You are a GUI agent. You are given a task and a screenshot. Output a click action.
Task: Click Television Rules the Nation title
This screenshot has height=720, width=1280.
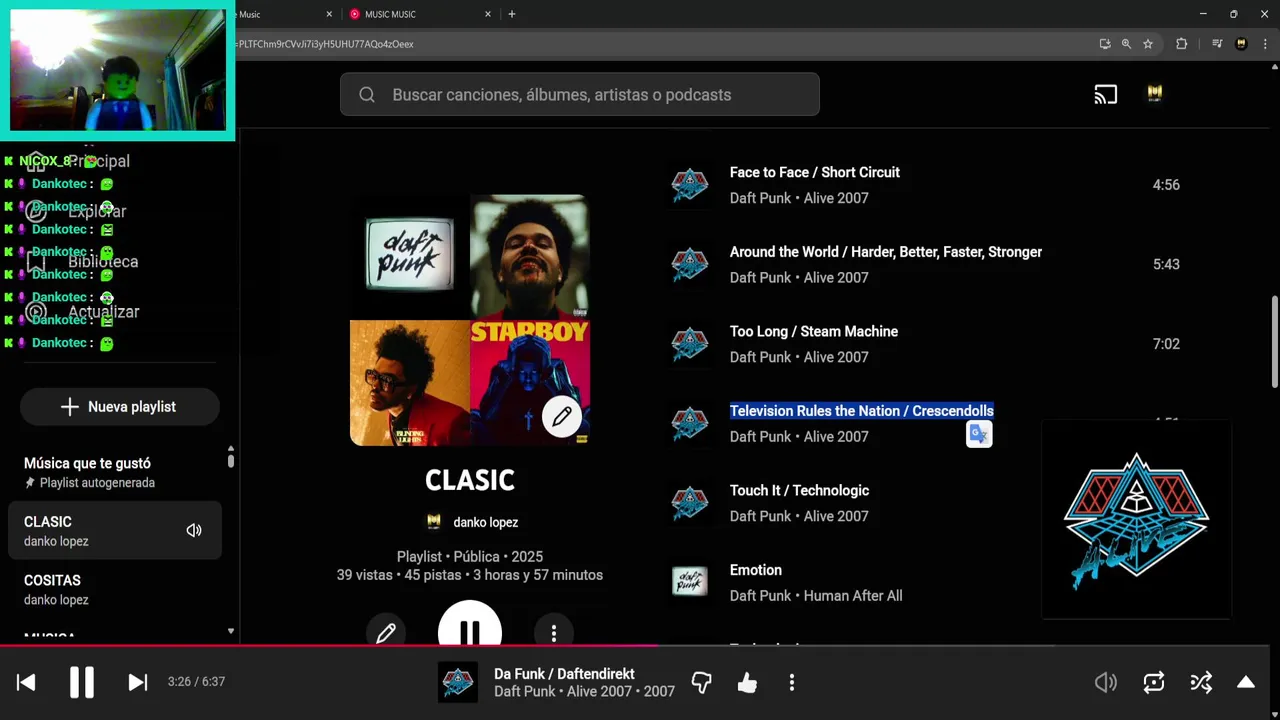[x=862, y=411]
